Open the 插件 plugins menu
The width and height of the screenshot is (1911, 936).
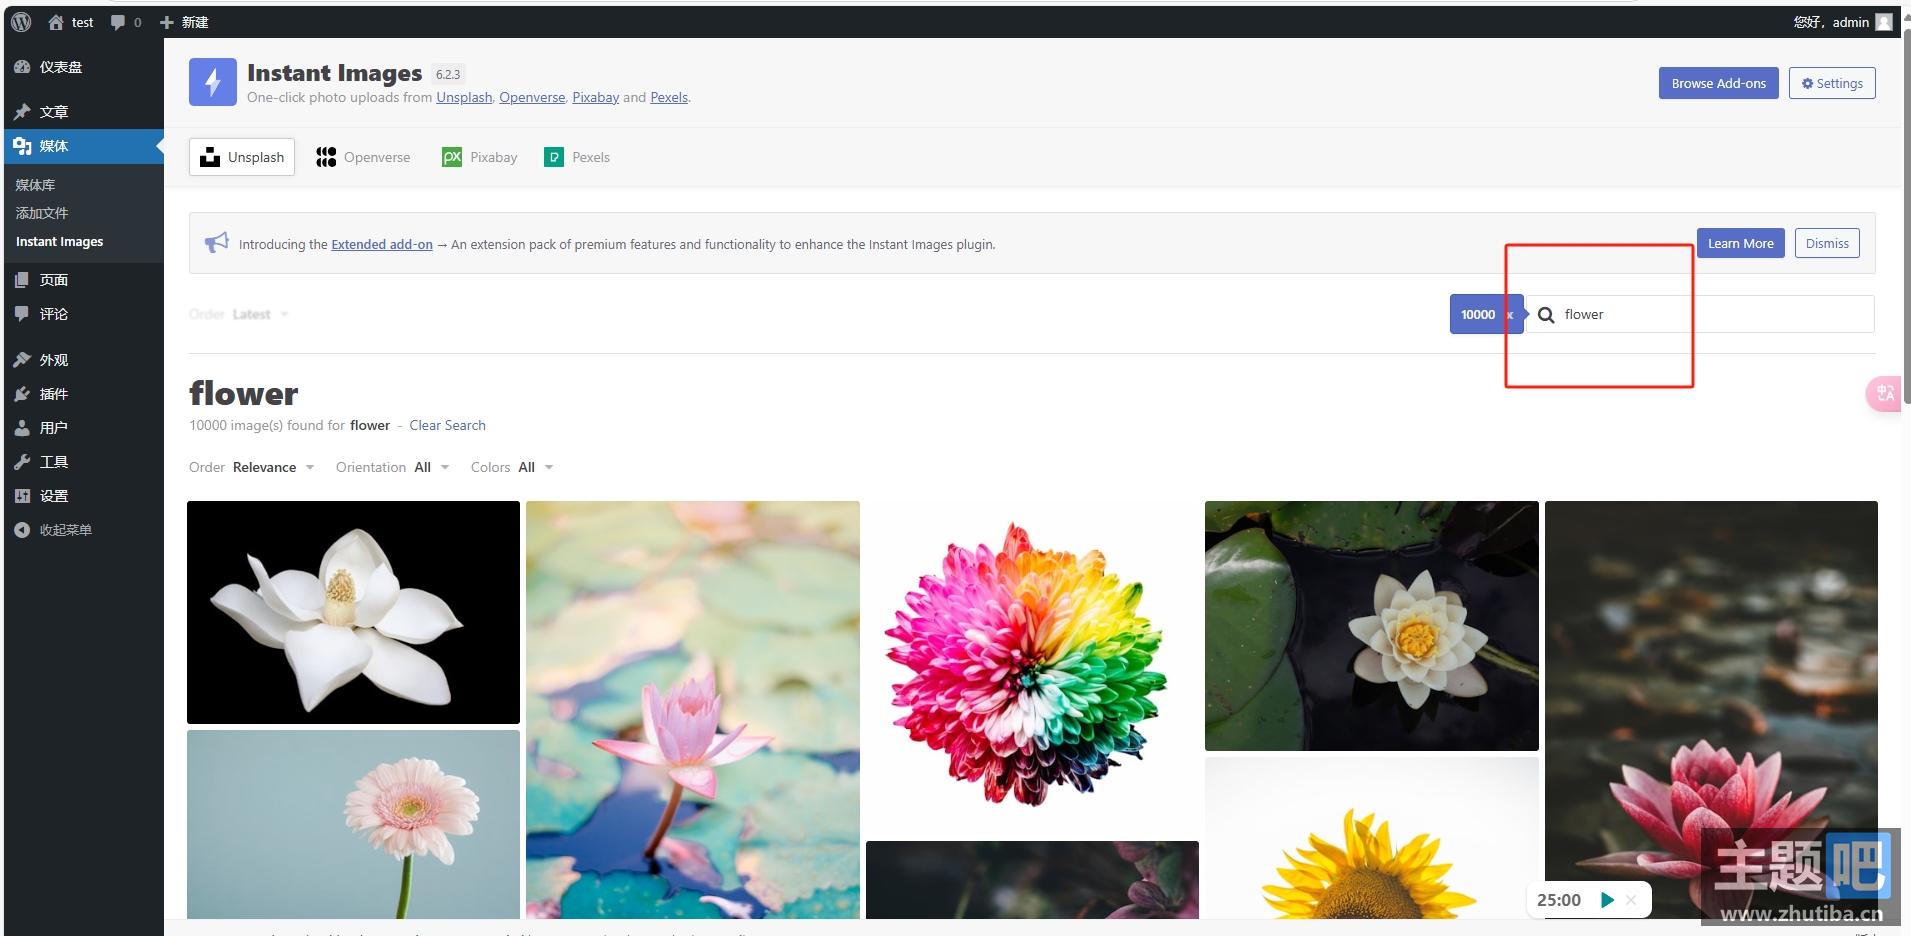[84, 394]
